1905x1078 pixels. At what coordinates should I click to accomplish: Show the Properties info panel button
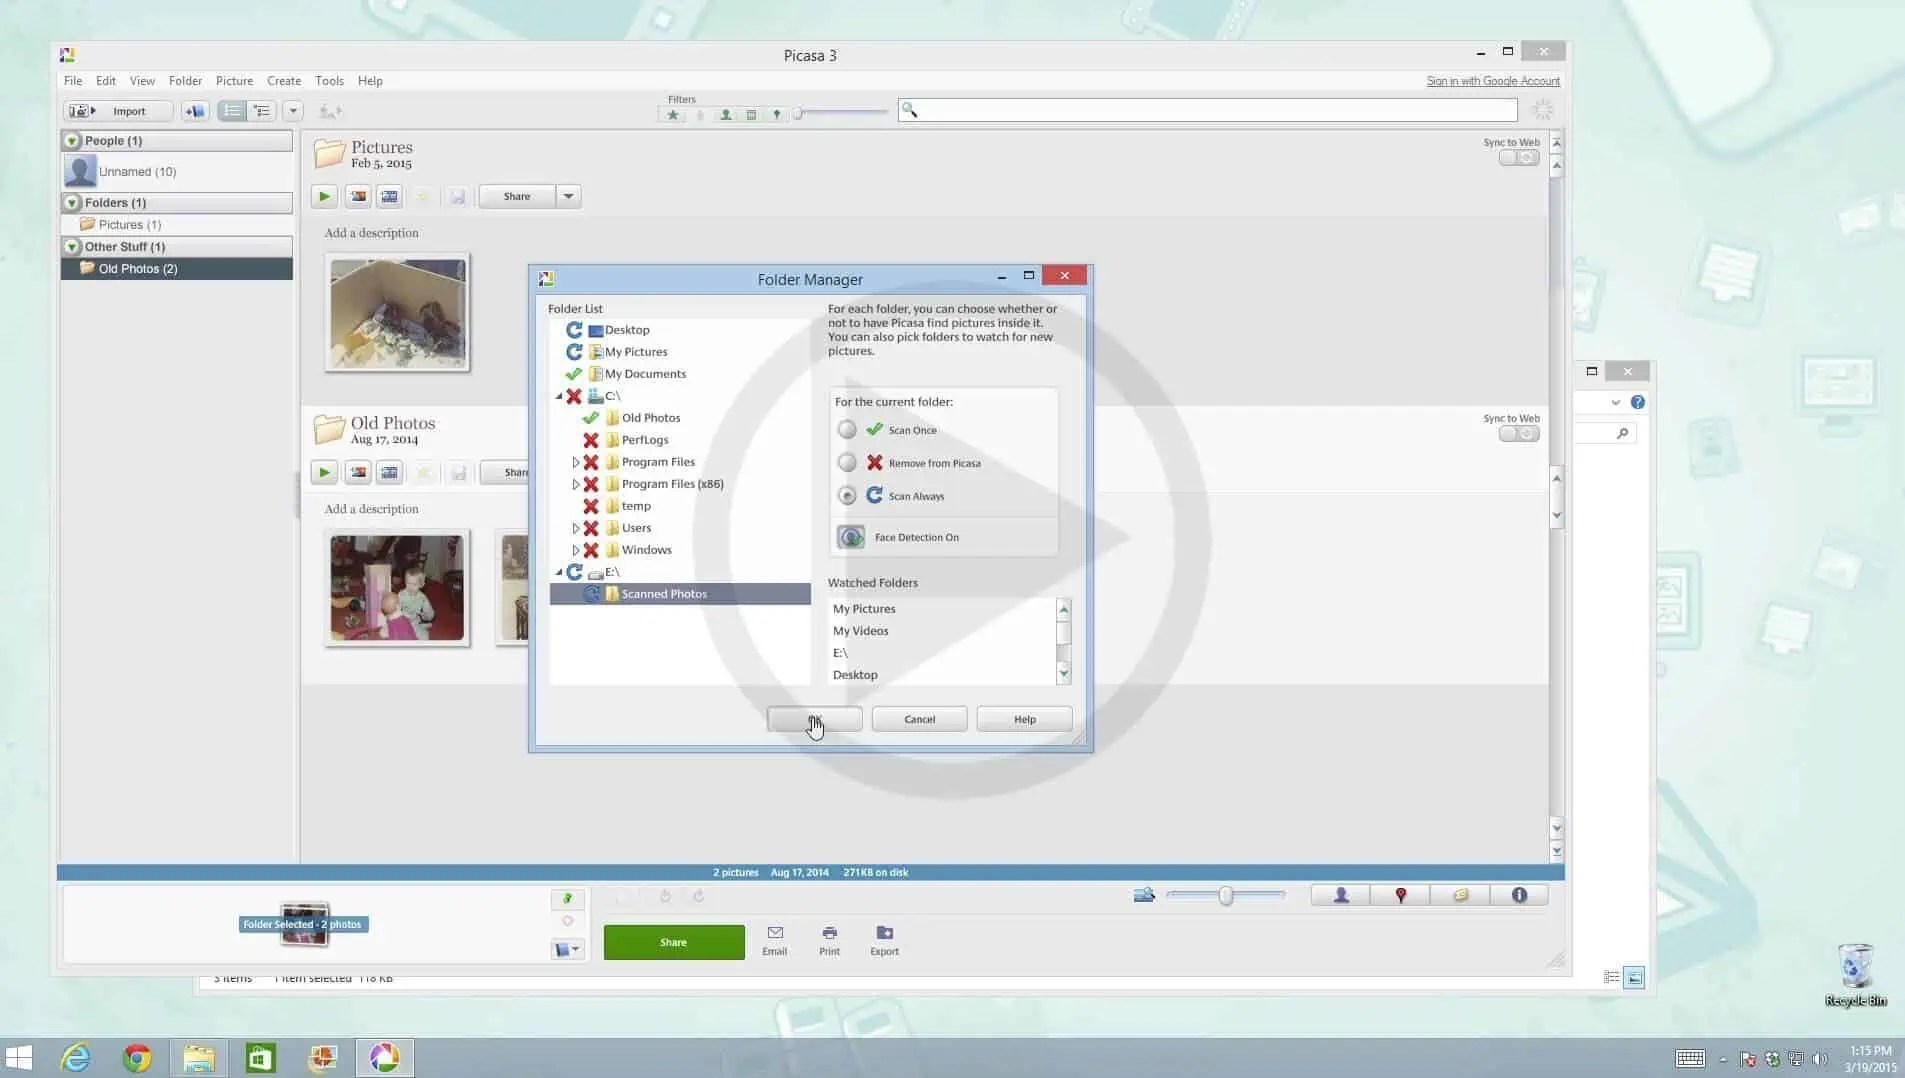(x=1519, y=895)
